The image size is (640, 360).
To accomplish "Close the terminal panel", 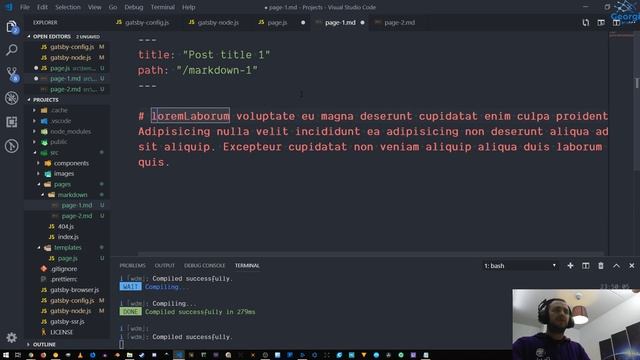I will tap(631, 266).
